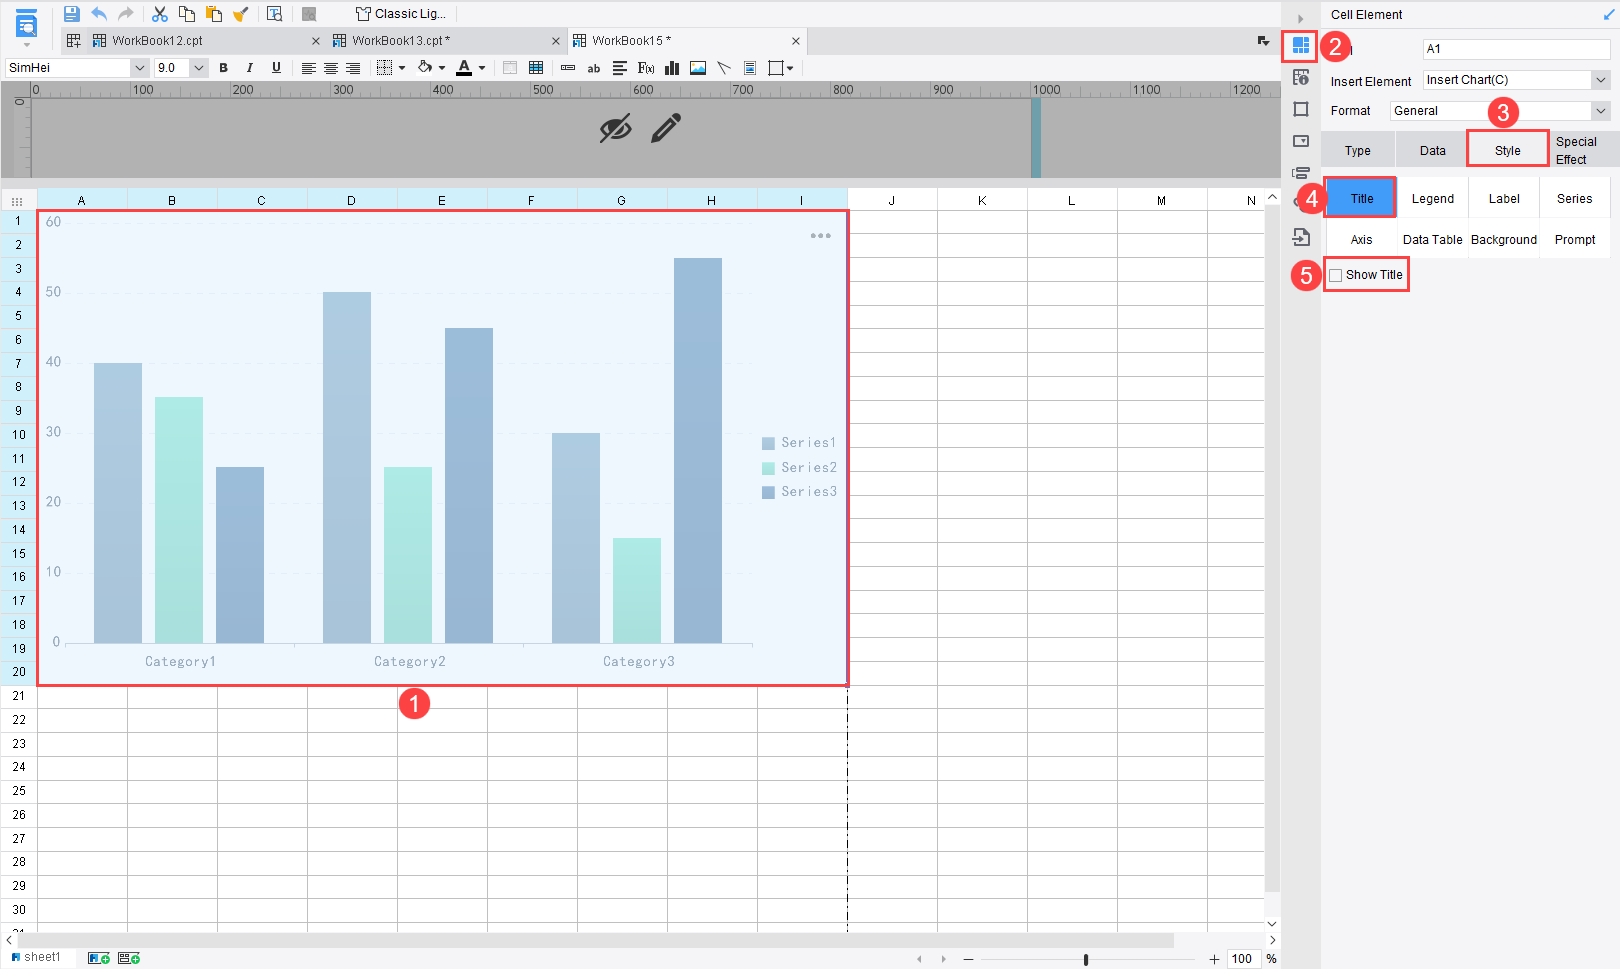Toggle italic formatting
The image size is (1620, 969).
point(249,68)
